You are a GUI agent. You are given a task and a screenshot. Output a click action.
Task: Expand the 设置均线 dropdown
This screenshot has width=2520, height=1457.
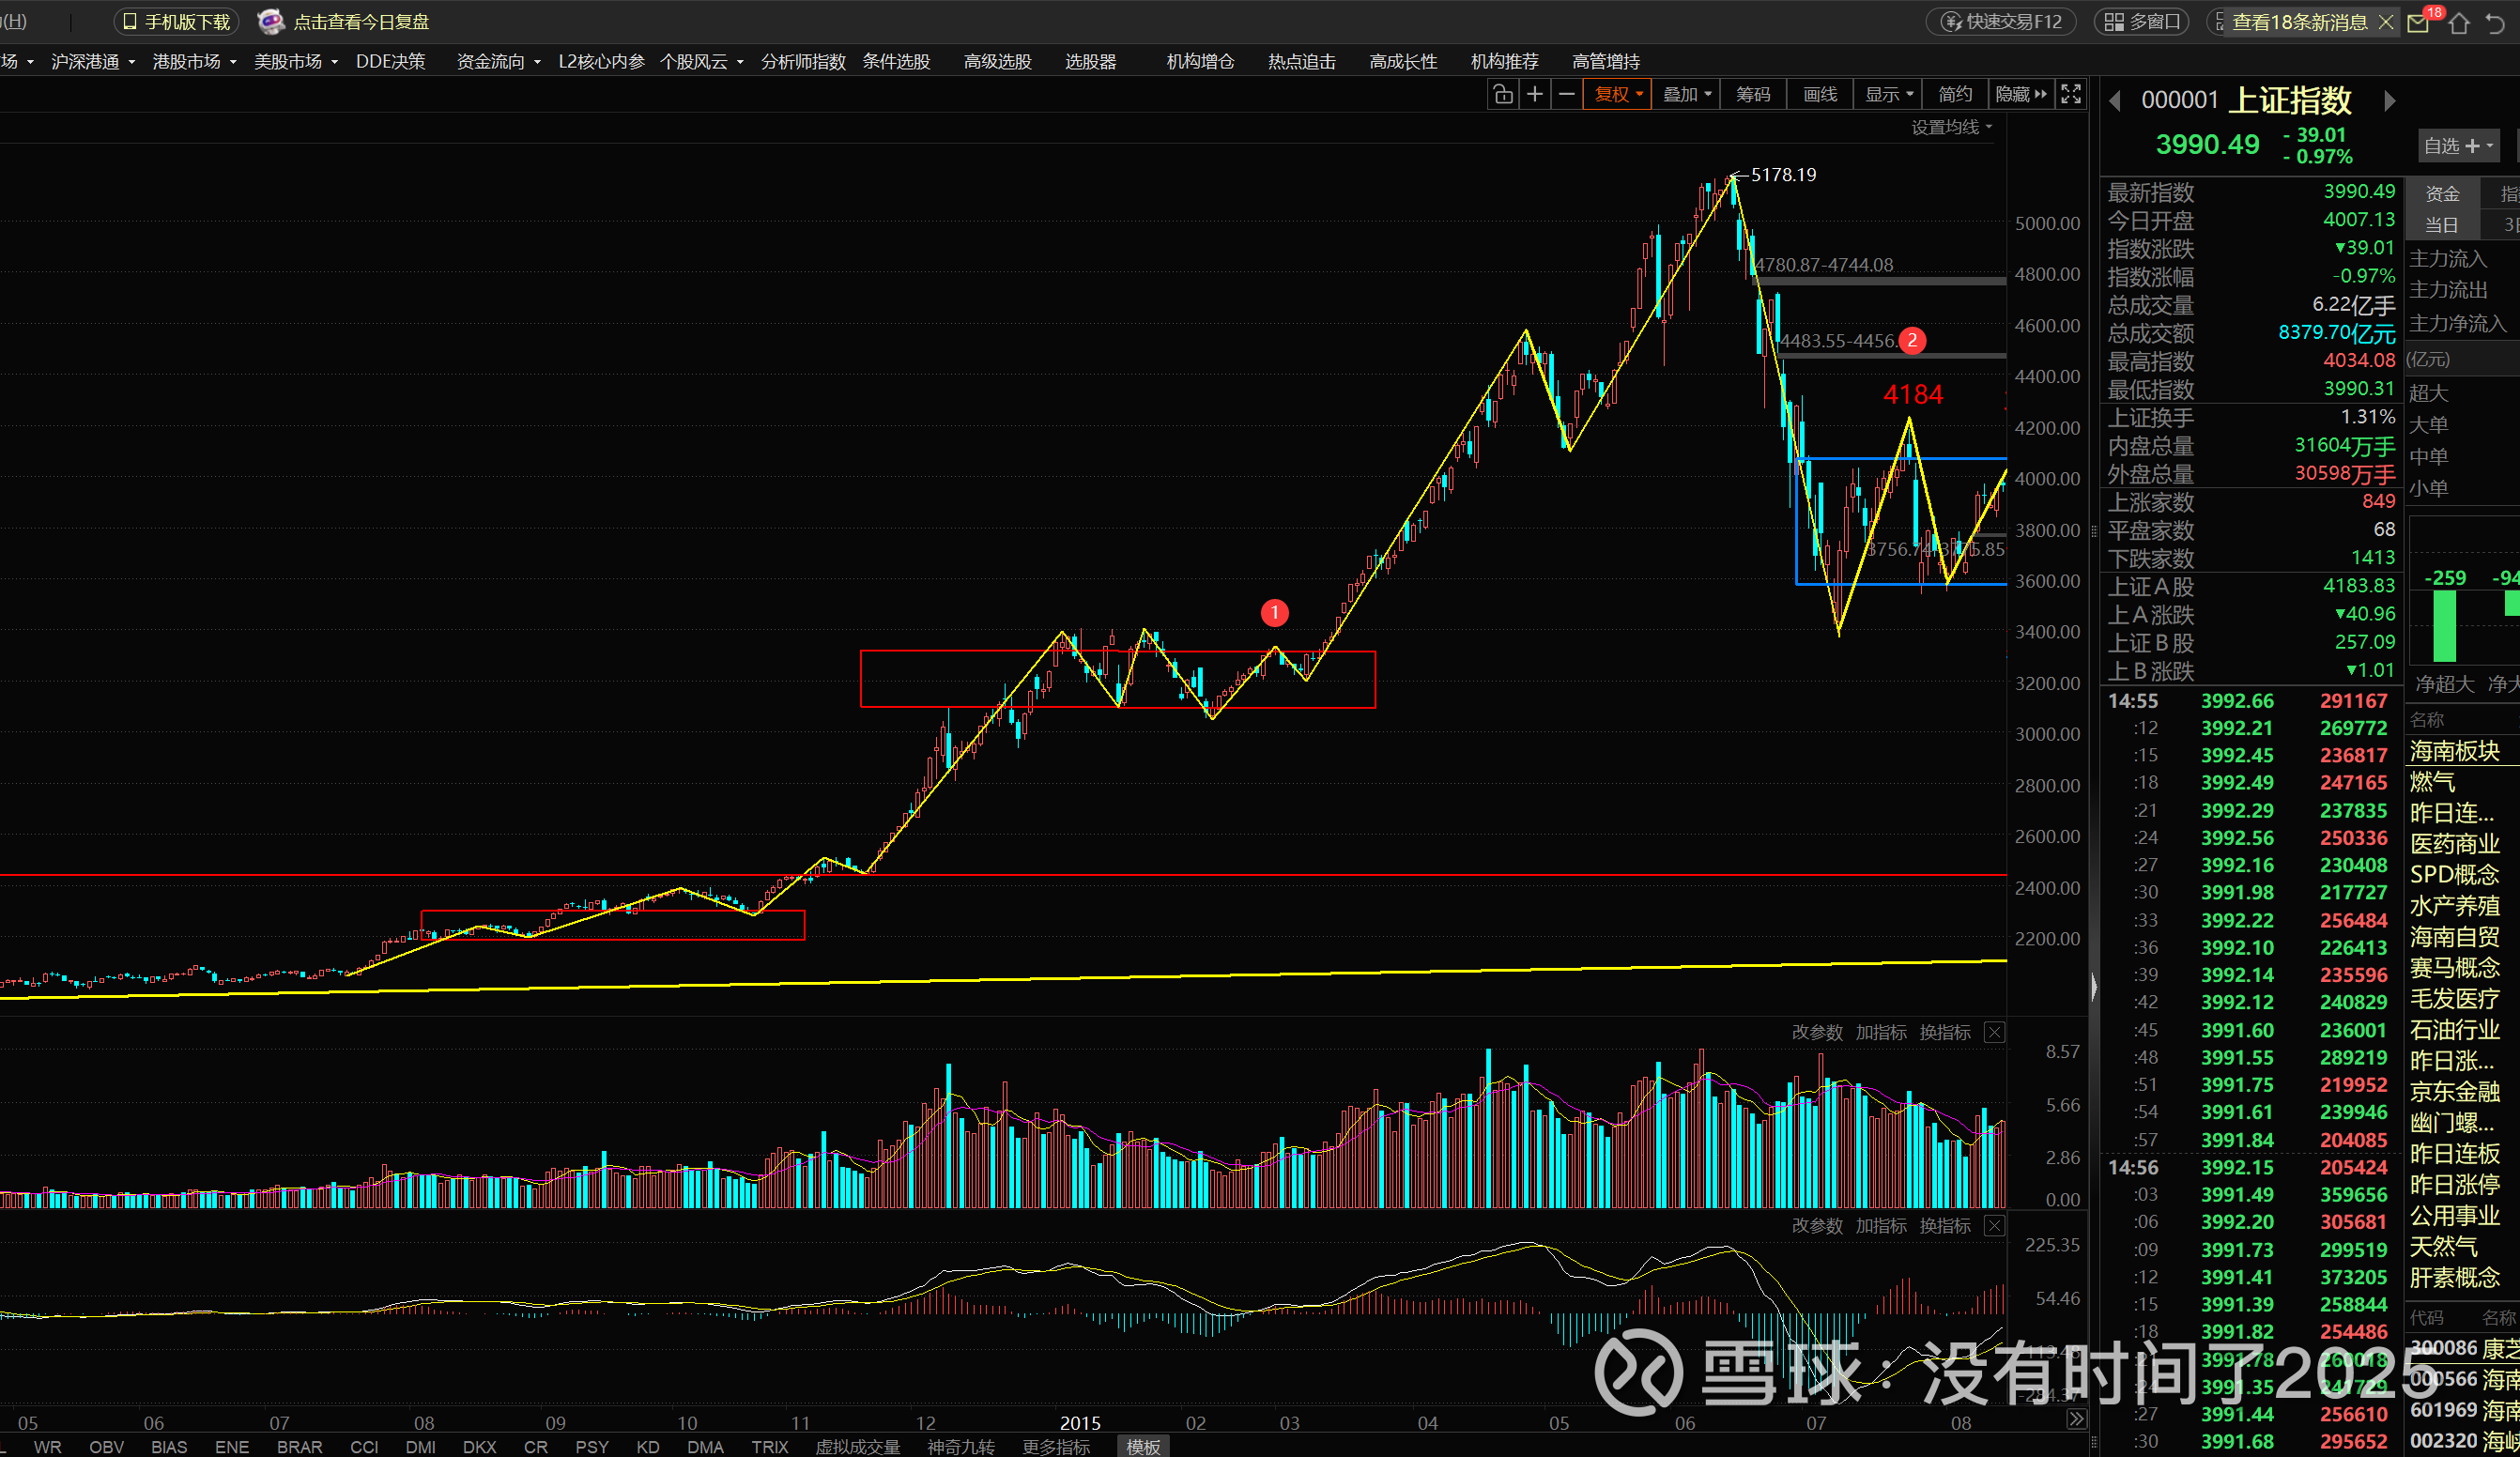point(1950,127)
